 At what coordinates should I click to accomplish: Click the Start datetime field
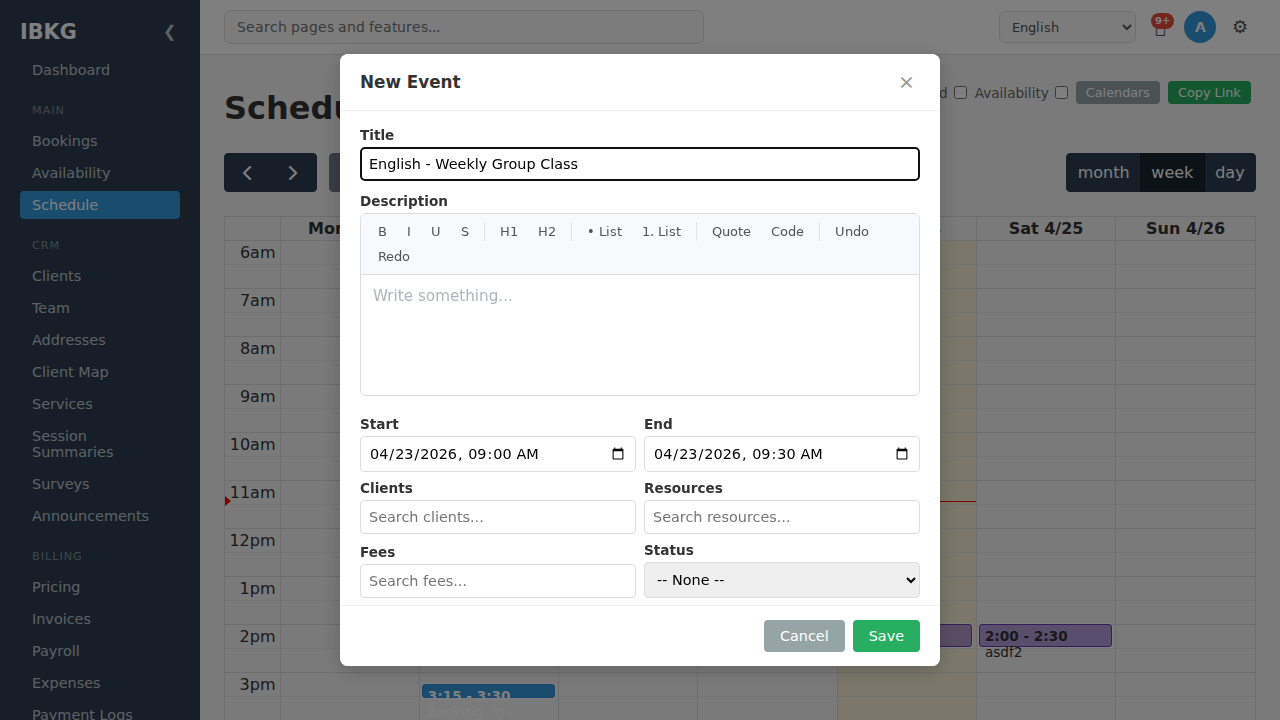coord(498,454)
